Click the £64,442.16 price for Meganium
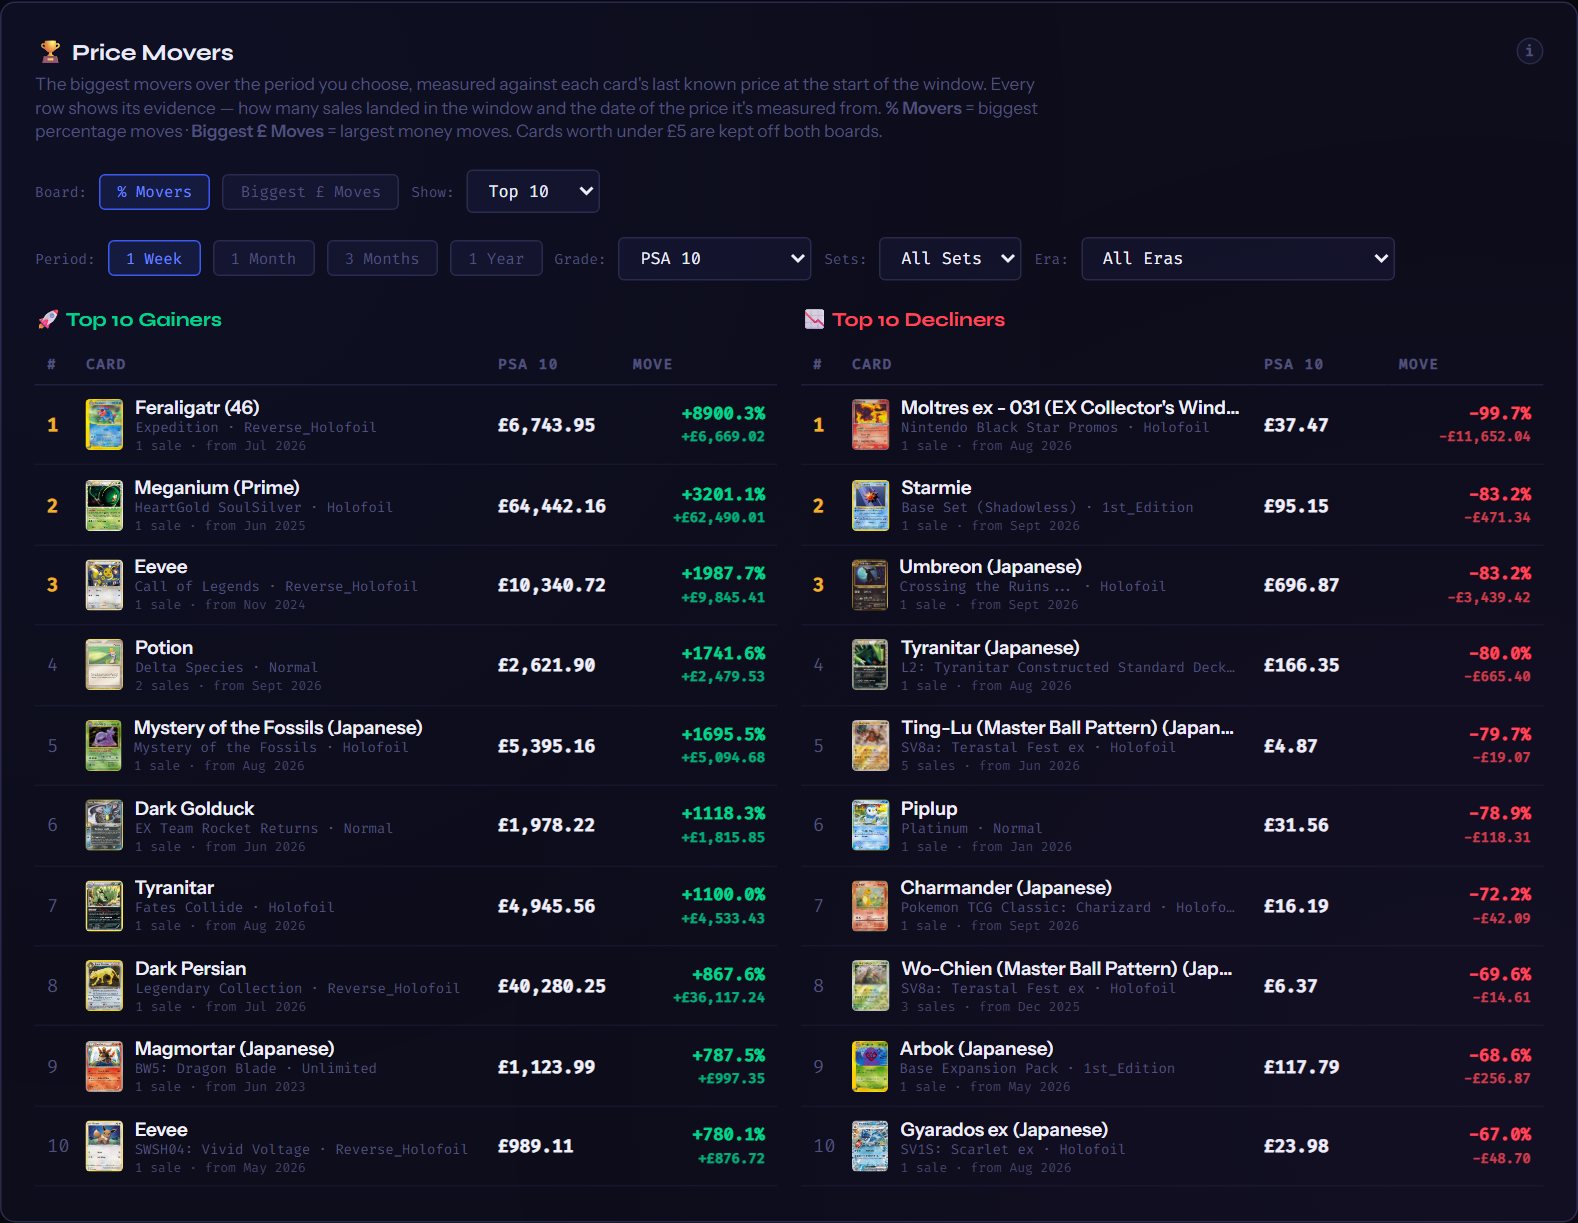This screenshot has height=1223, width=1578. (552, 506)
